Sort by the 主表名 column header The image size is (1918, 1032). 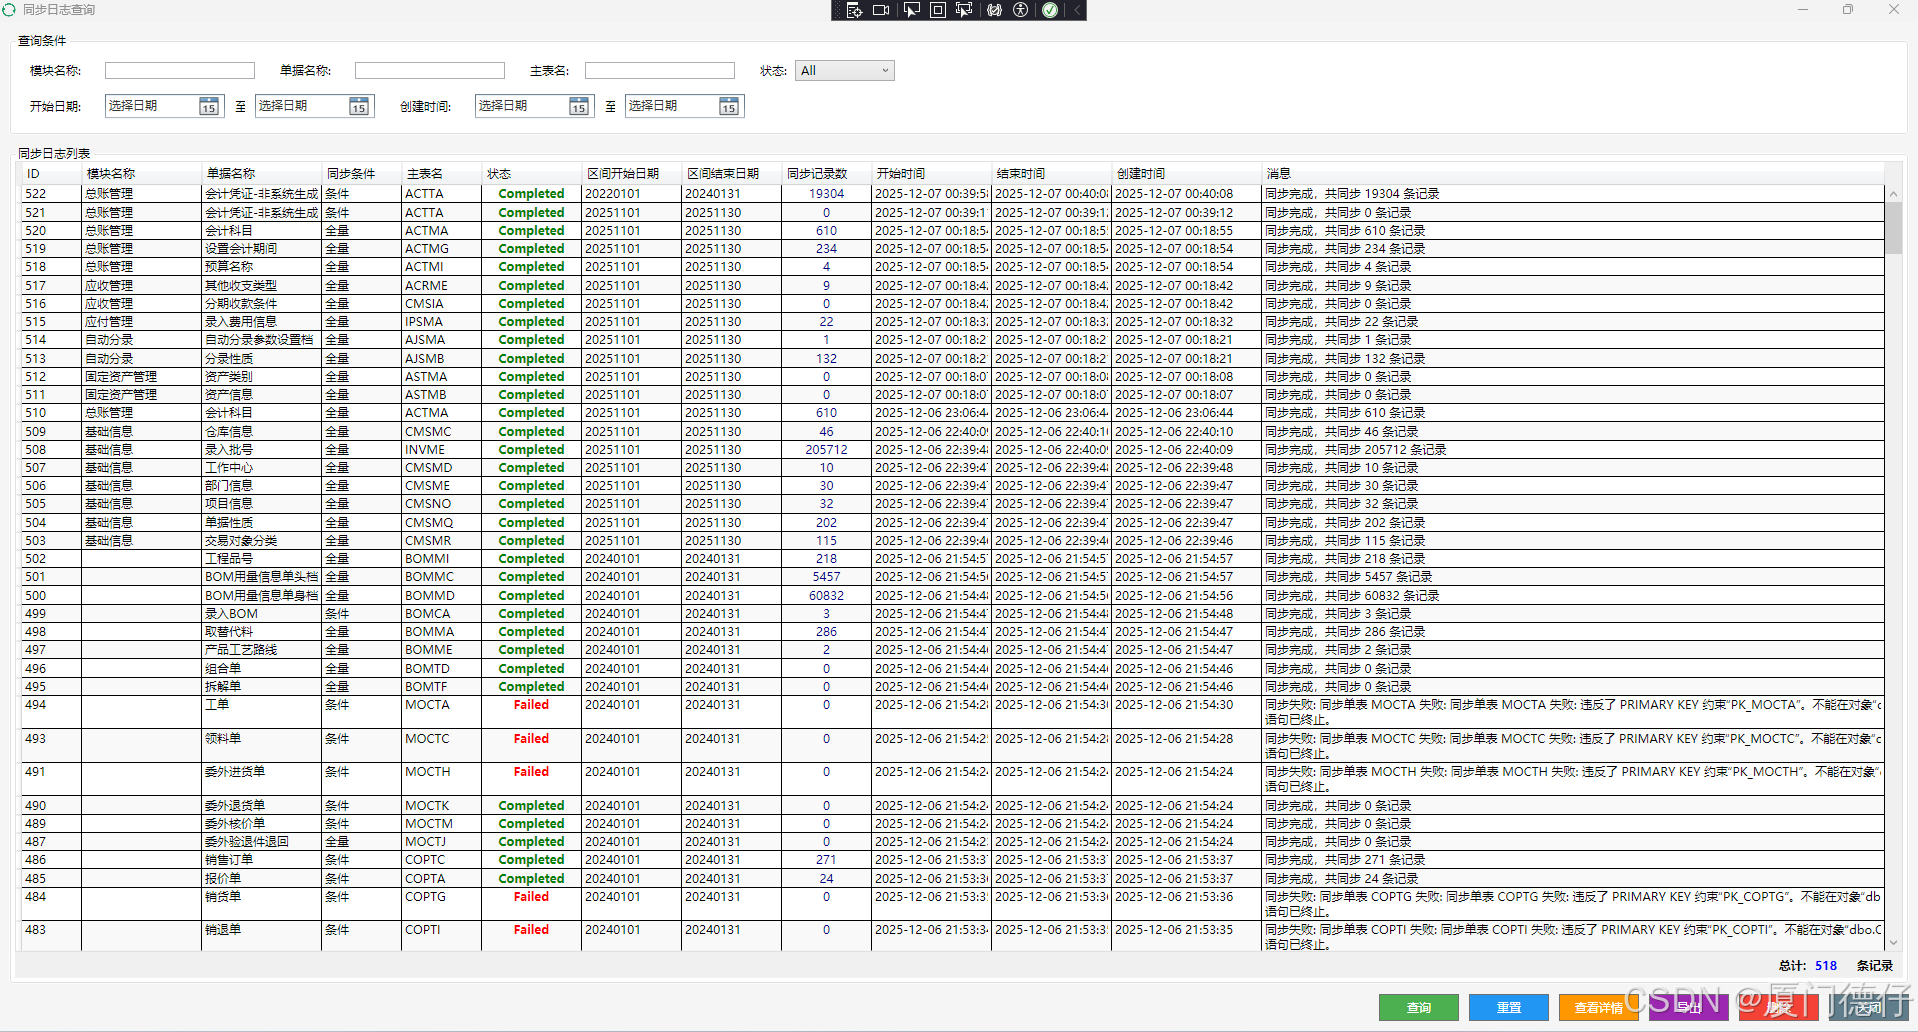tap(442, 173)
